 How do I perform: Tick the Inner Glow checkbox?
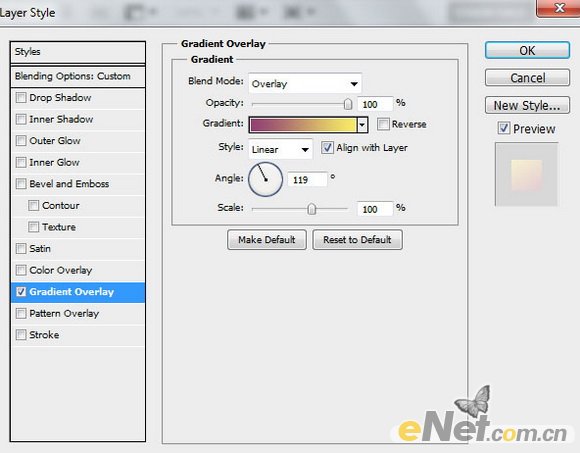pyautogui.click(x=21, y=162)
